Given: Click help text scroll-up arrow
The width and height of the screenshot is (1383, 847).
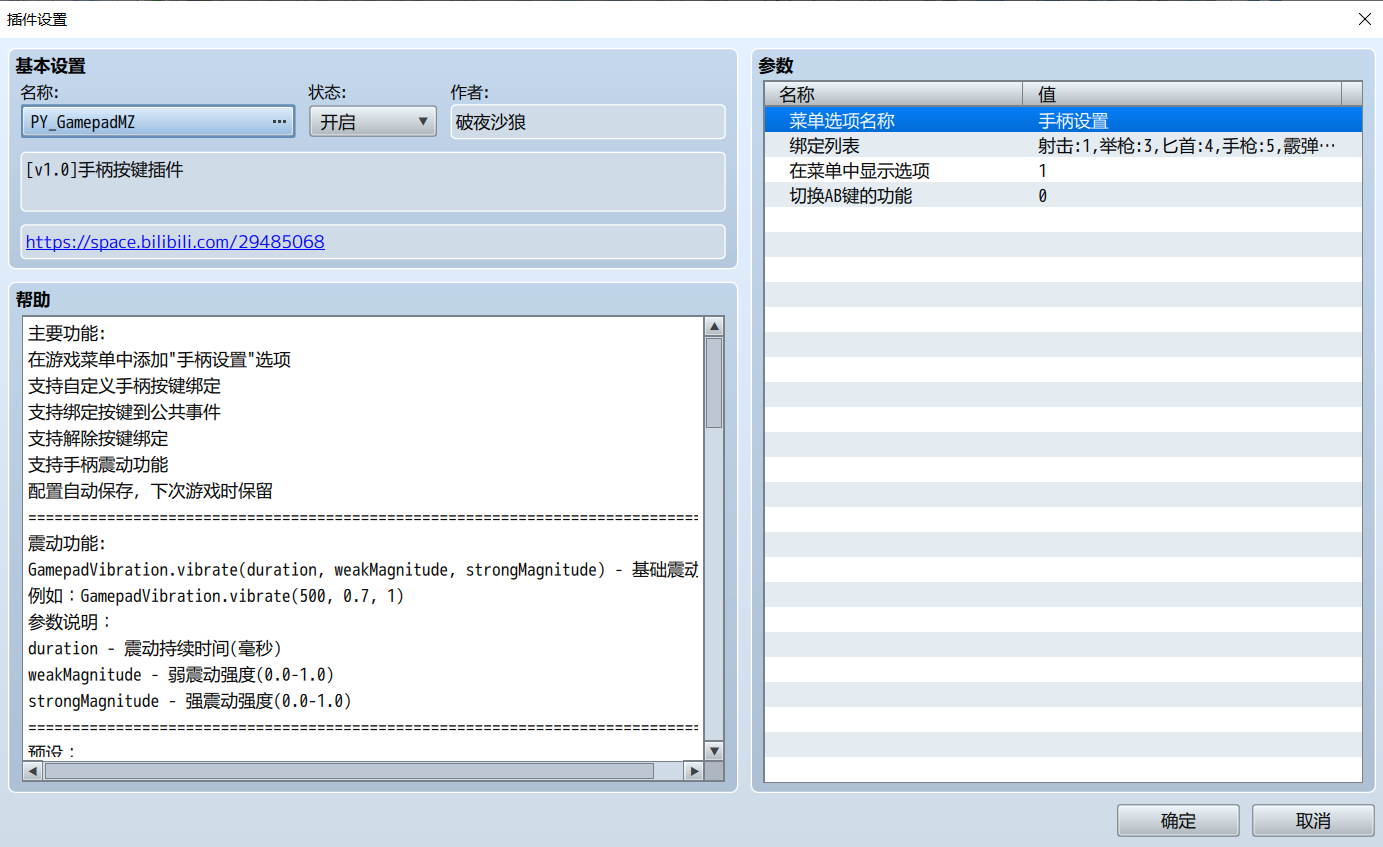Looking at the screenshot, I should 714,327.
